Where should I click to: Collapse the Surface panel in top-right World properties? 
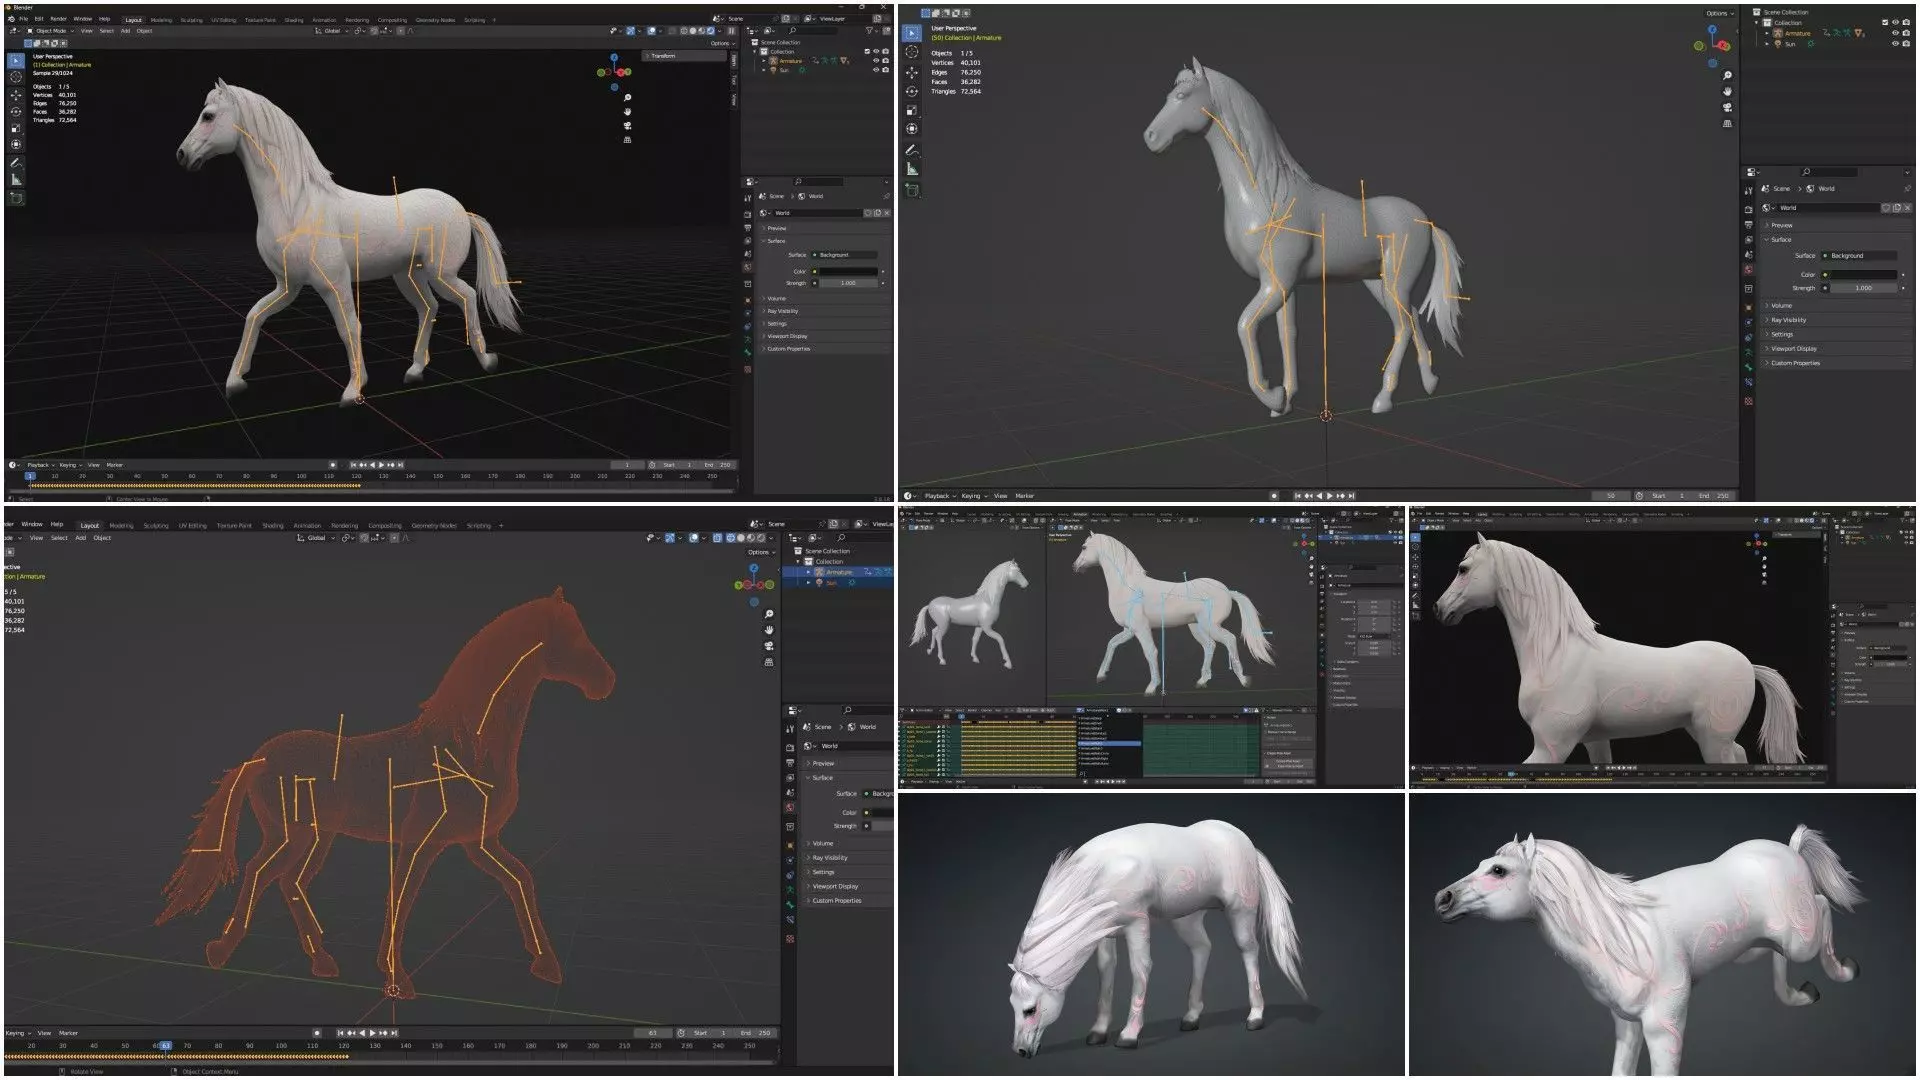click(1838, 240)
